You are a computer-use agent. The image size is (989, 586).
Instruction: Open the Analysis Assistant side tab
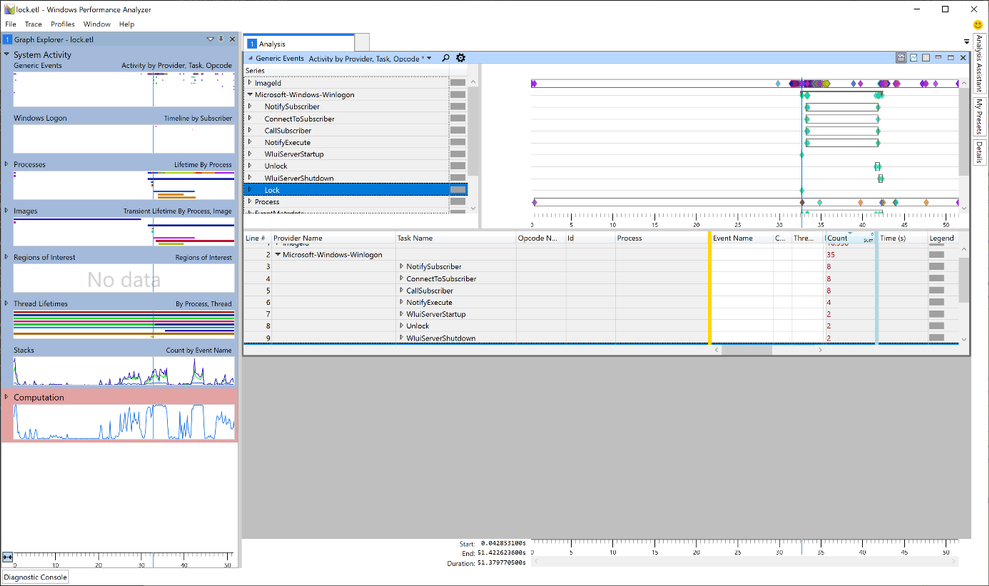[979, 63]
